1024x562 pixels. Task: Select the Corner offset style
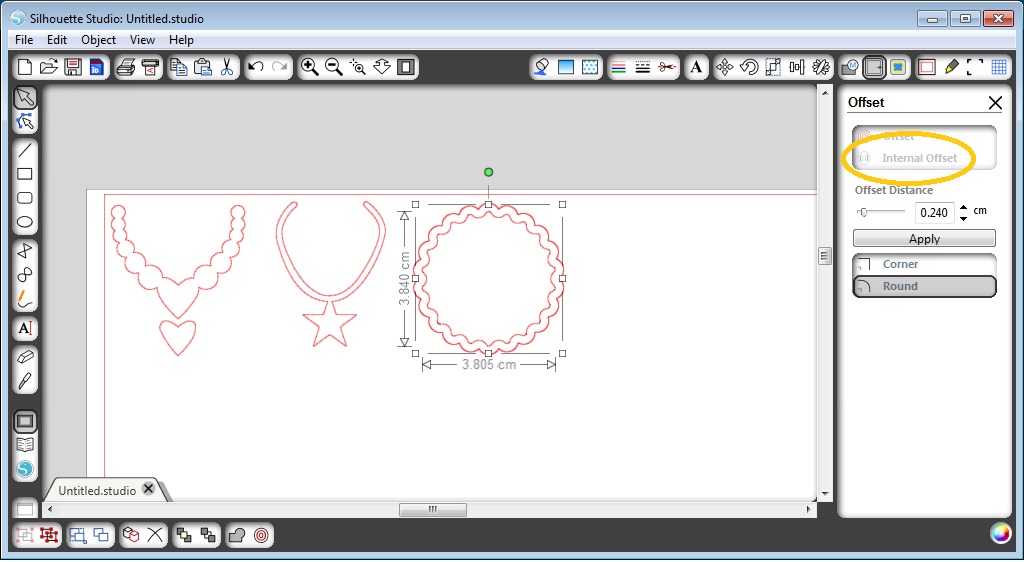coord(924,264)
